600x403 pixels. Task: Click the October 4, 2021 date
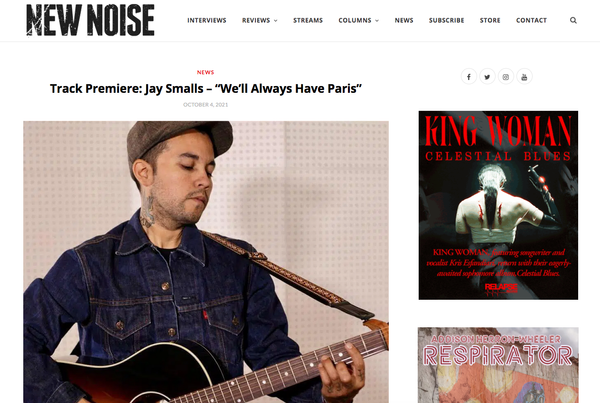(x=205, y=104)
